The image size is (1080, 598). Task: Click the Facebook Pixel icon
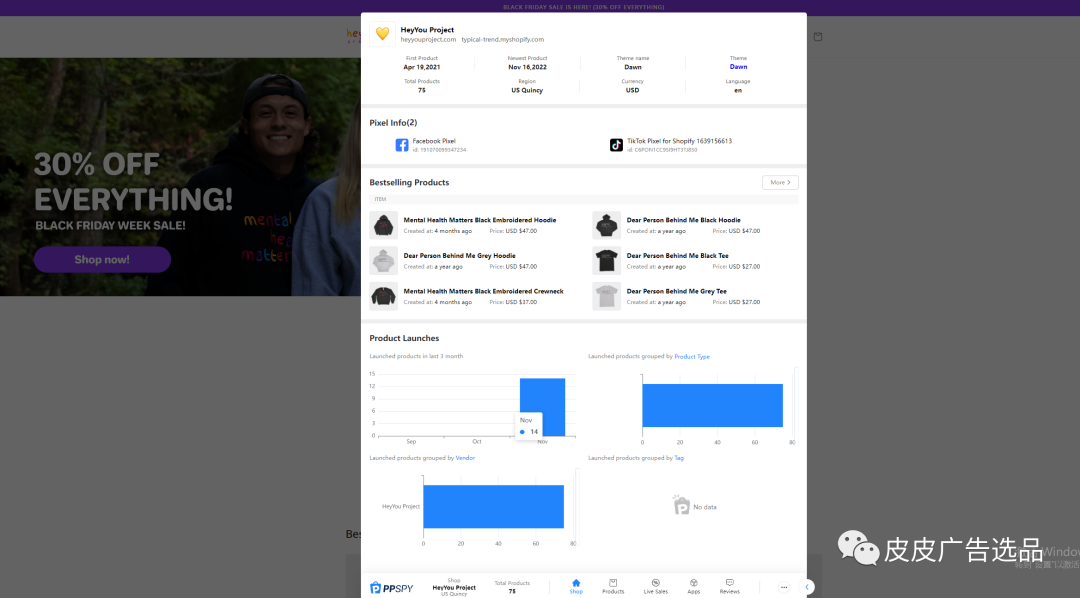pyautogui.click(x=402, y=145)
